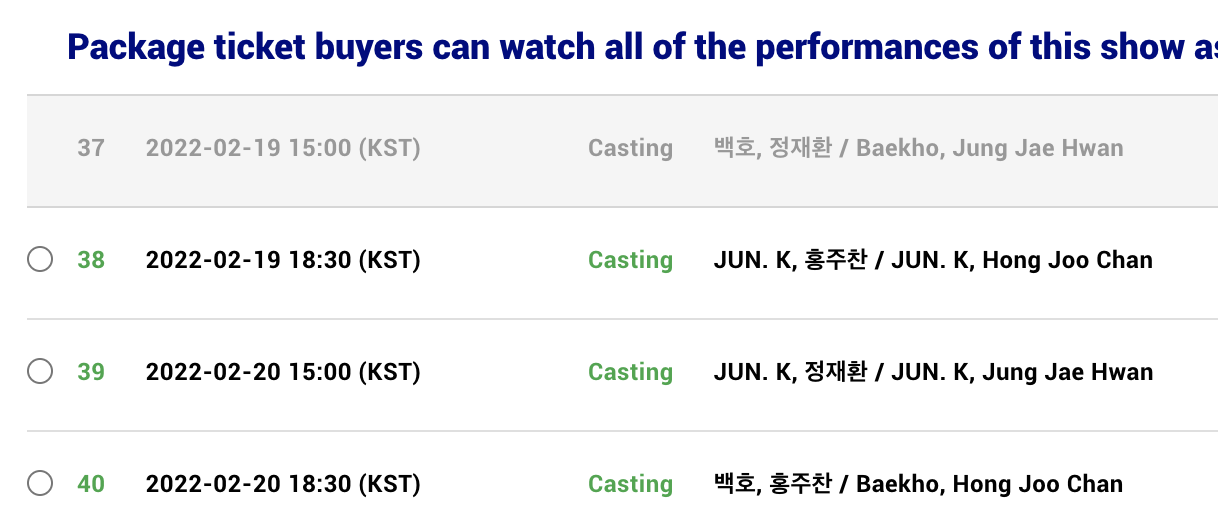Select the radio button for performance 38
The height and width of the screenshot is (532, 1218).
[x=40, y=260]
